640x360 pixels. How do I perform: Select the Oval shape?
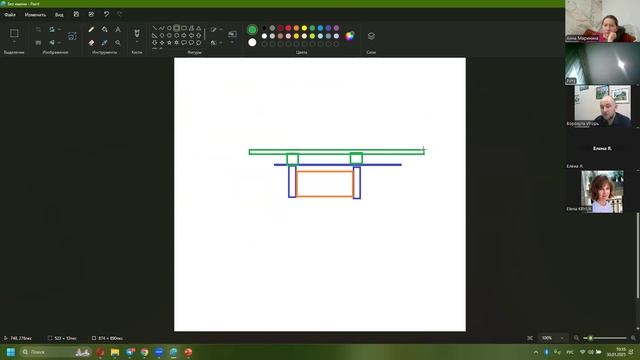(x=169, y=28)
